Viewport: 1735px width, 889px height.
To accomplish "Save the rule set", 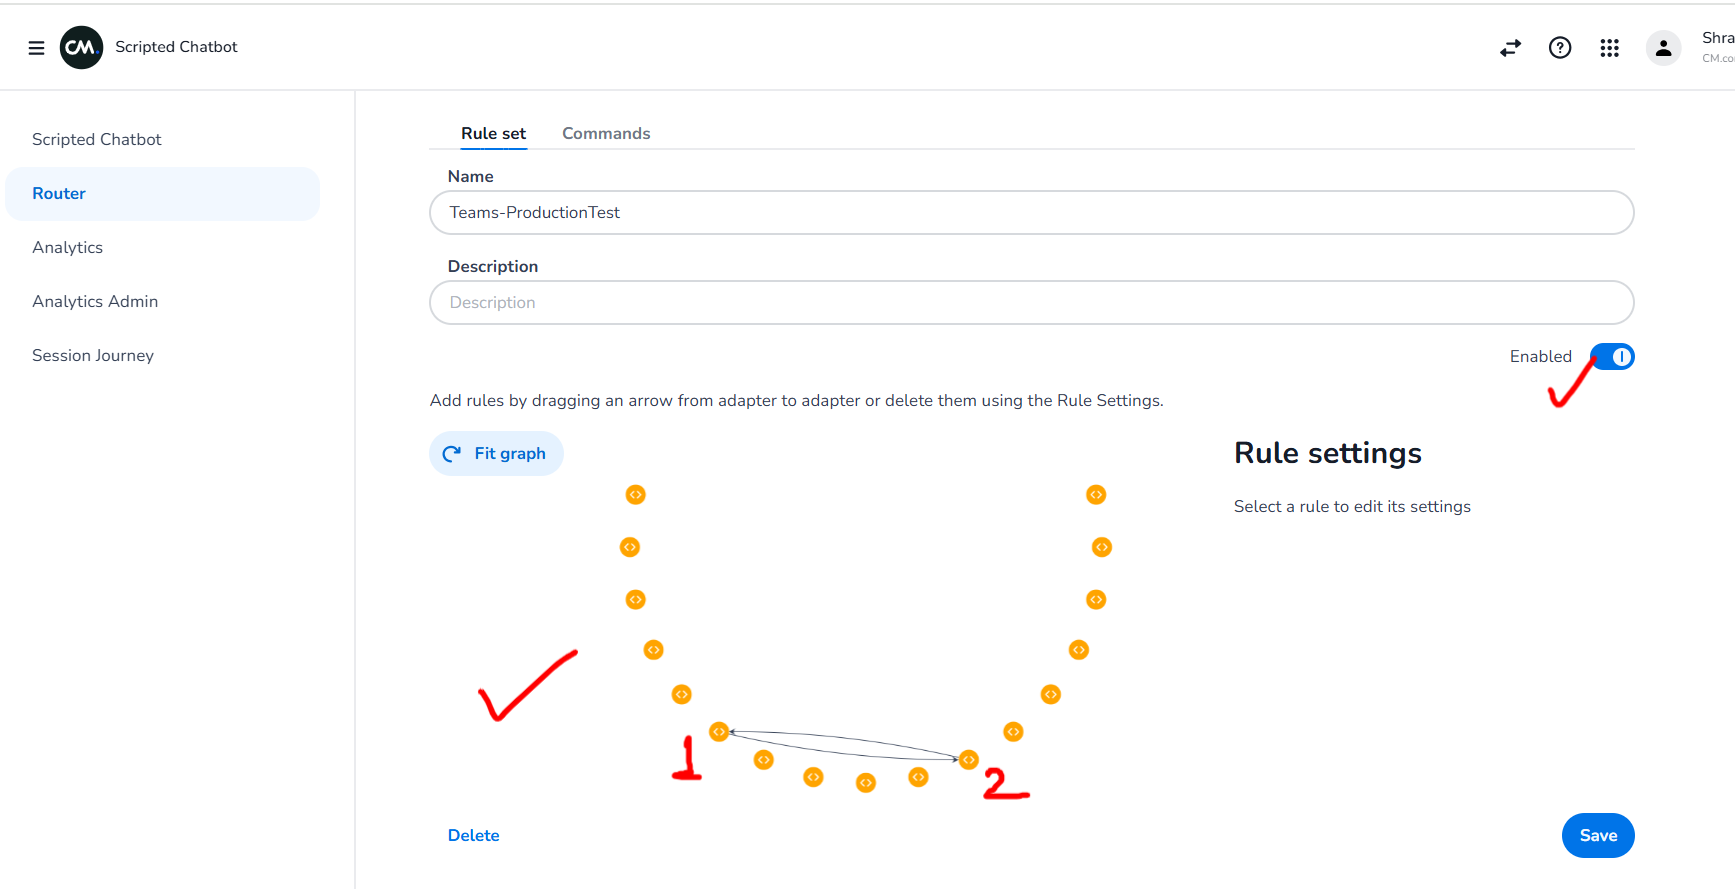I will (1598, 836).
